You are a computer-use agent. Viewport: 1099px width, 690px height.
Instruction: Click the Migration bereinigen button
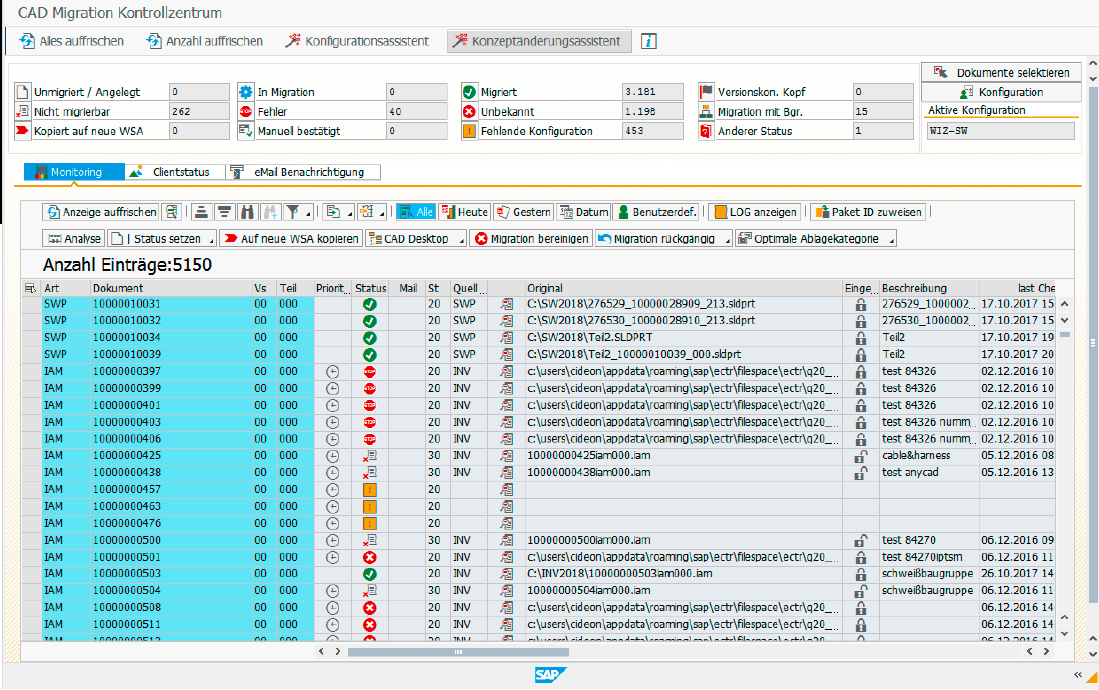pyautogui.click(x=531, y=238)
